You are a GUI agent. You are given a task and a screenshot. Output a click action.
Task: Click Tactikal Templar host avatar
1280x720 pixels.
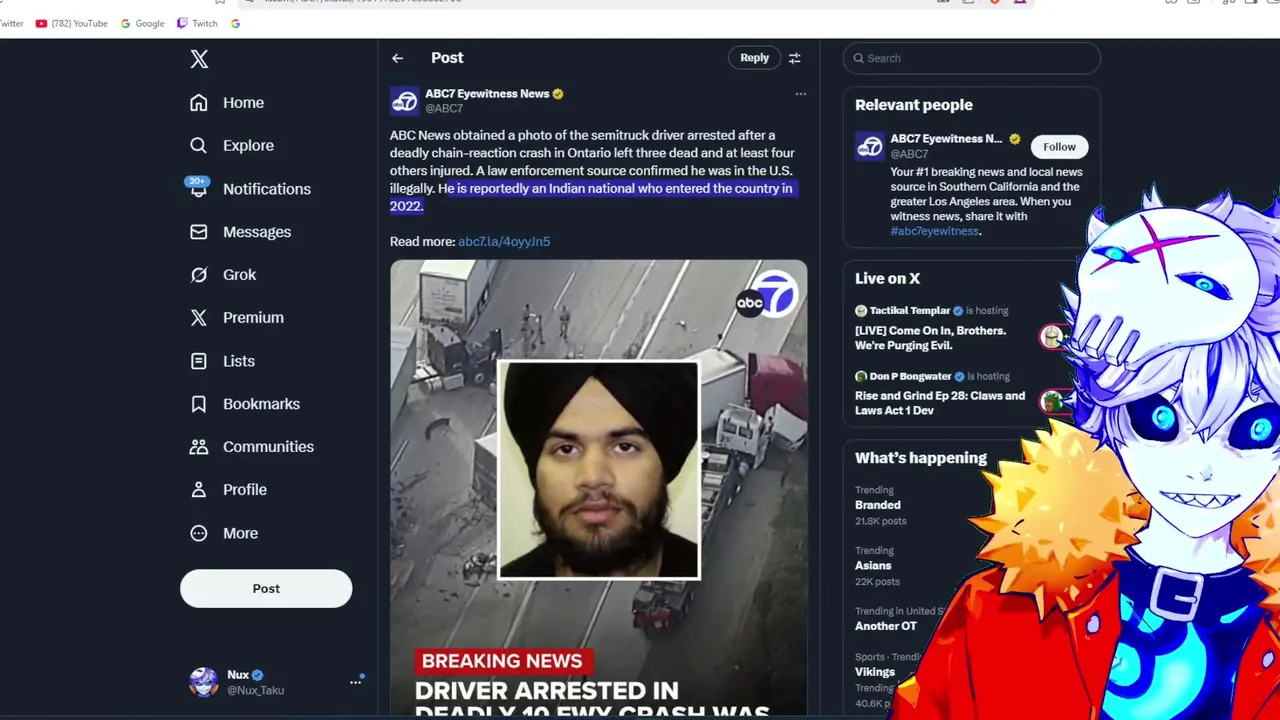pyautogui.click(x=860, y=311)
